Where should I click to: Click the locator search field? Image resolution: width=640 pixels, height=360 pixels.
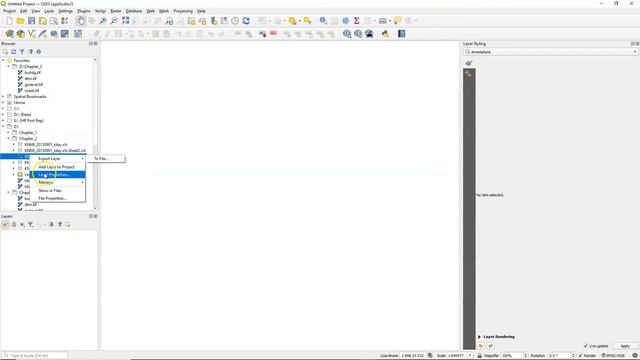(34, 356)
